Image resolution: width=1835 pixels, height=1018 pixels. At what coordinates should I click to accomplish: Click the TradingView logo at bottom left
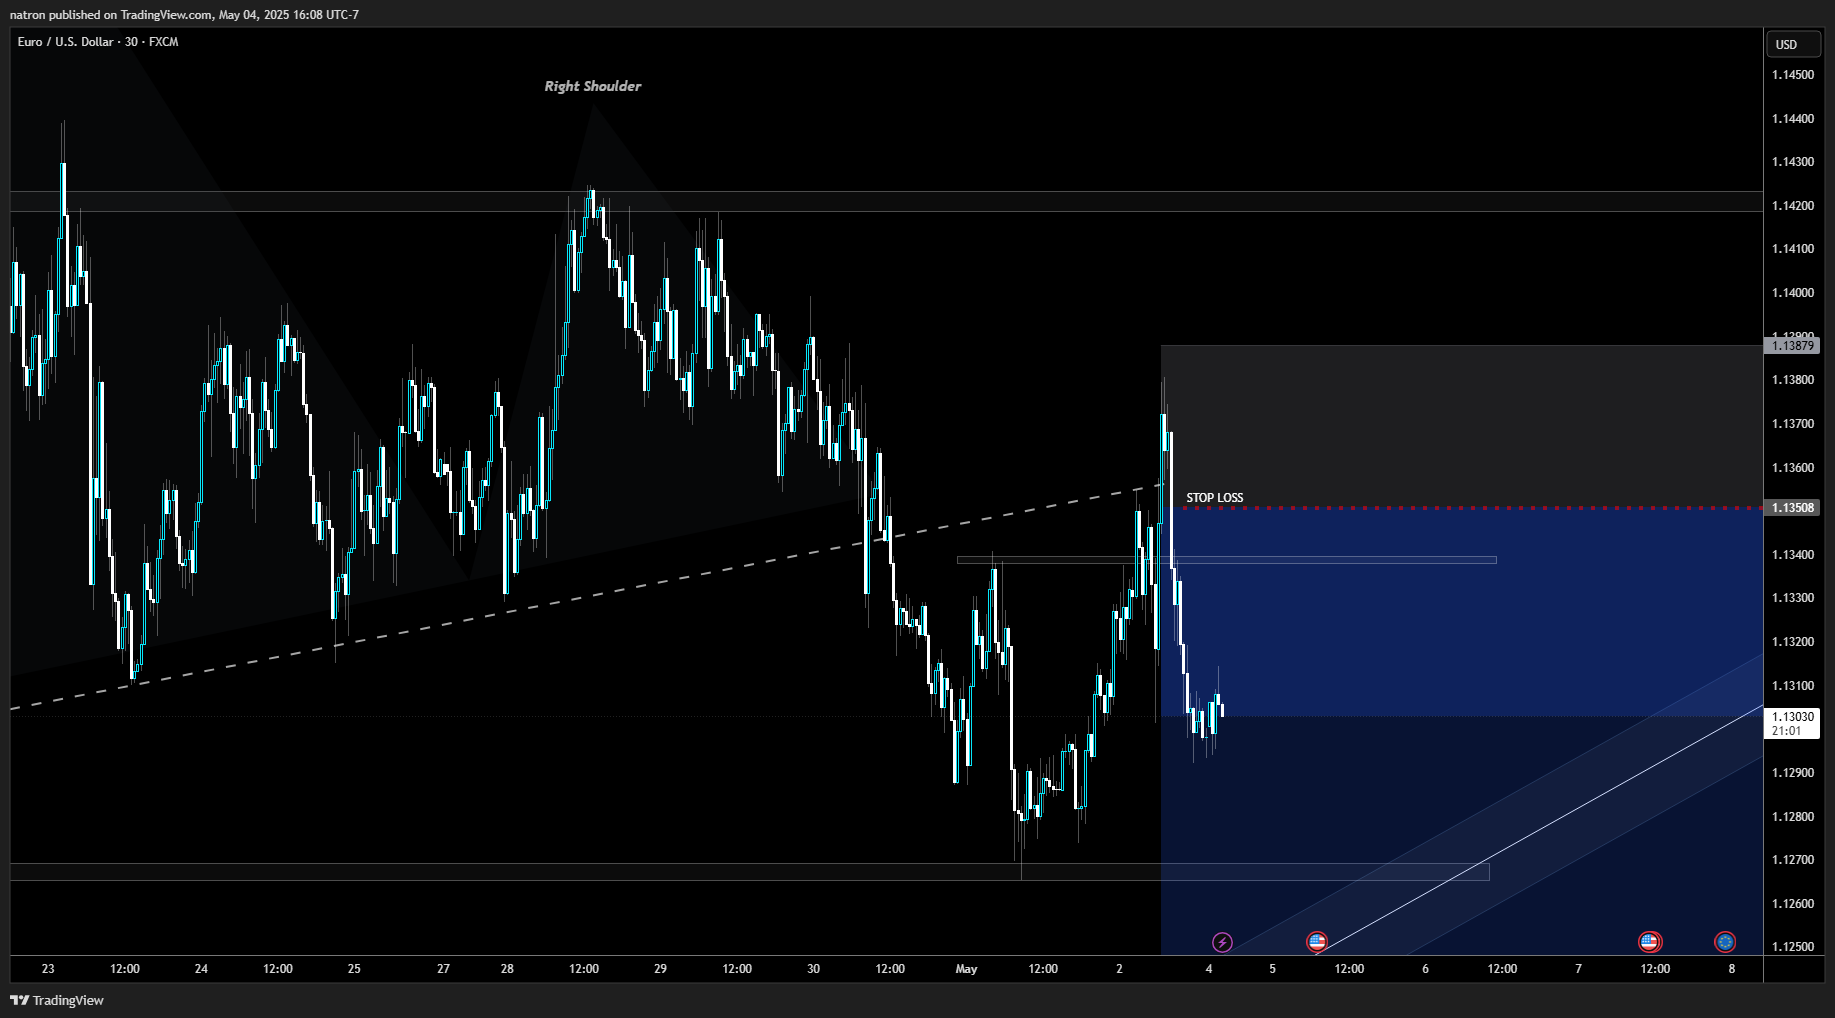(x=57, y=1000)
